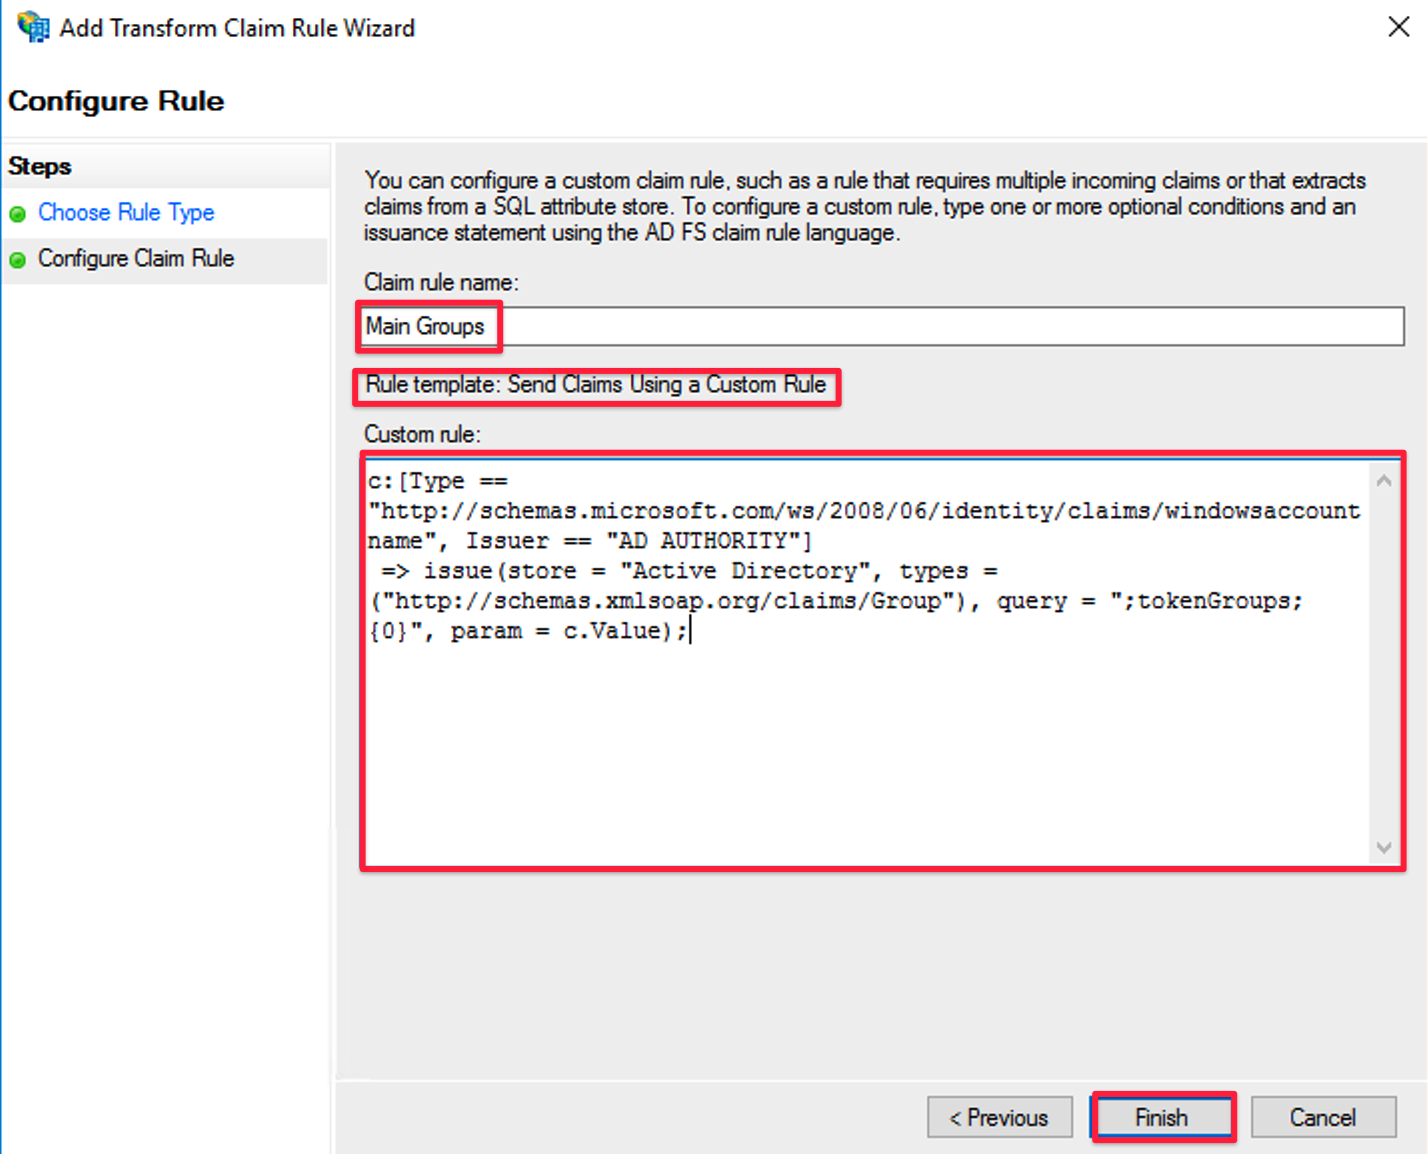Place cursor on "Active Directory" in the custom rule

pos(744,571)
